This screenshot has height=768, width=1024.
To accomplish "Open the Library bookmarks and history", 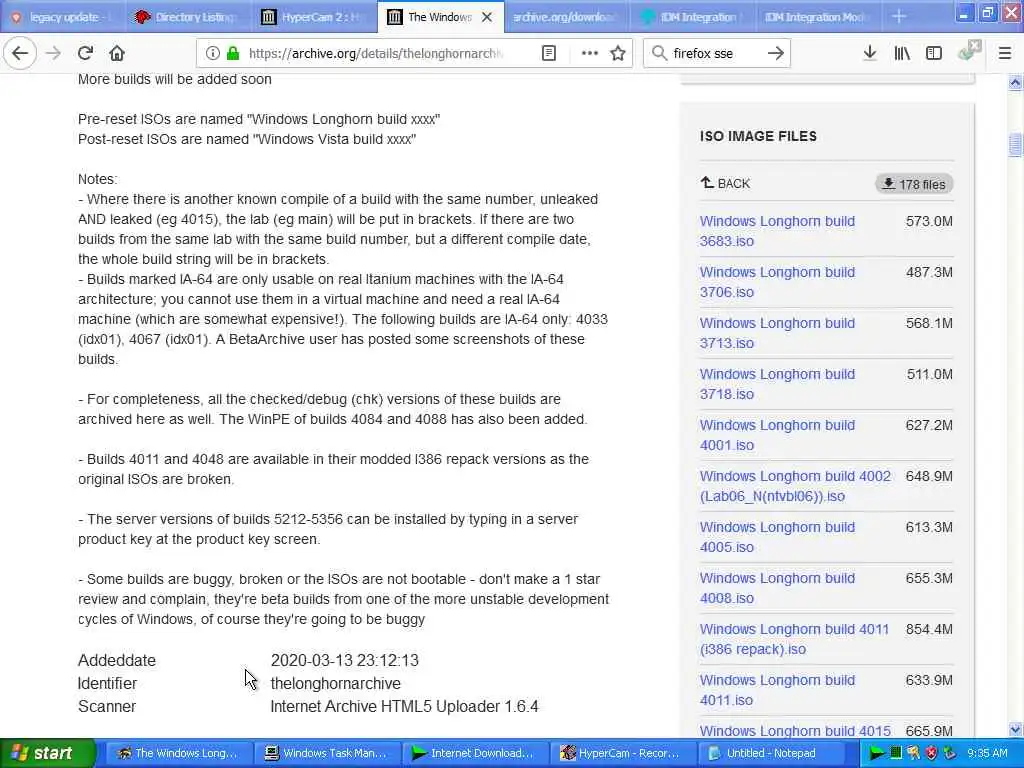I will tap(902, 53).
